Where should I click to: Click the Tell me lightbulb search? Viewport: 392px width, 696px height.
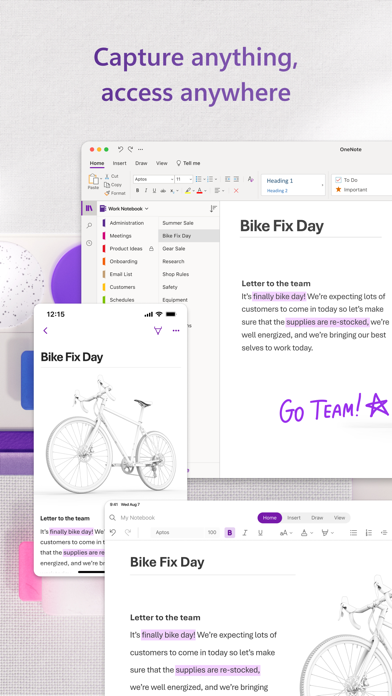tap(188, 163)
